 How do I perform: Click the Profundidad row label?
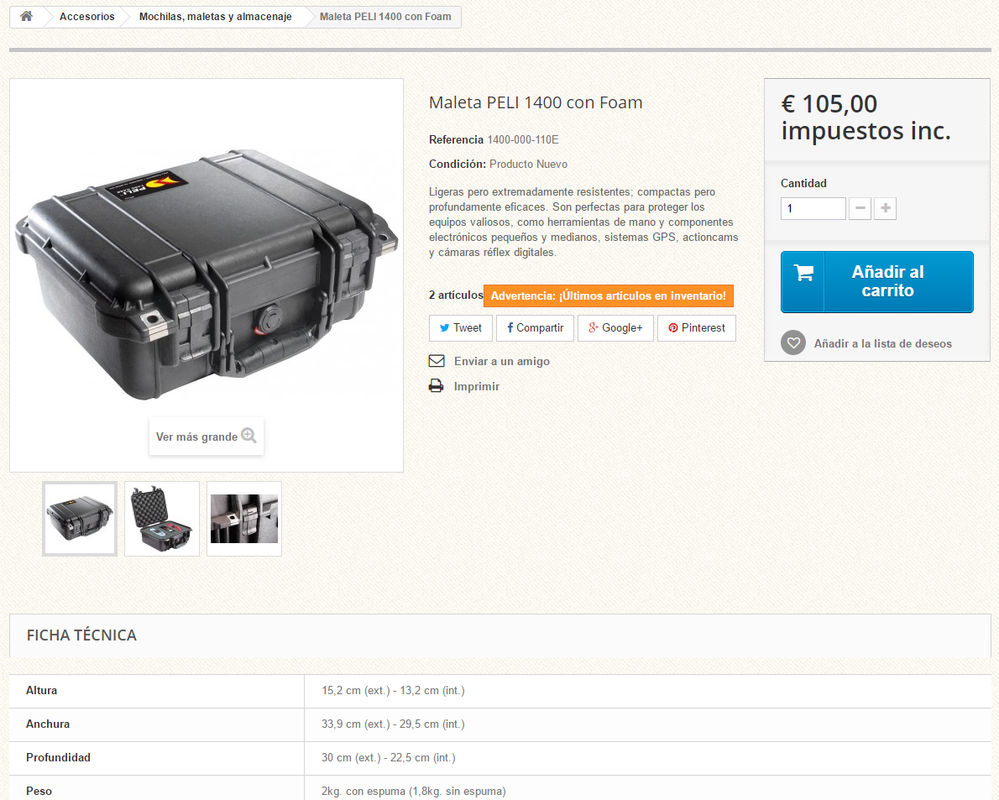pos(58,758)
